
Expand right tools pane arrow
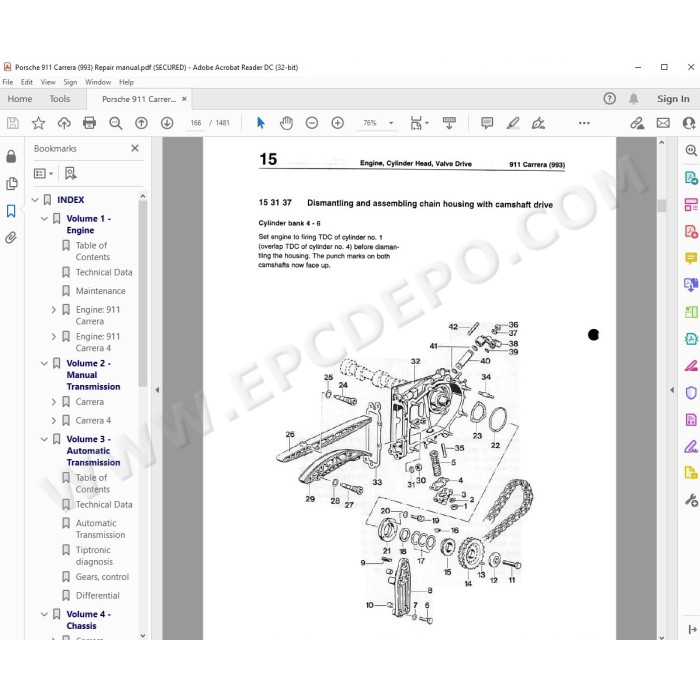point(672,390)
